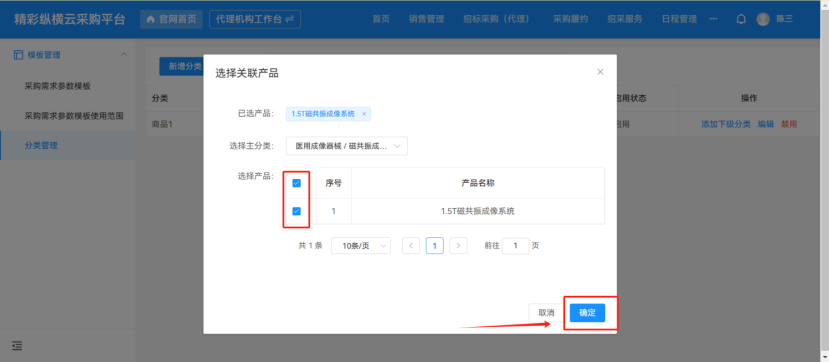Open 招标采购（代理） nav item
This screenshot has height=362, width=829.
coord(496,19)
